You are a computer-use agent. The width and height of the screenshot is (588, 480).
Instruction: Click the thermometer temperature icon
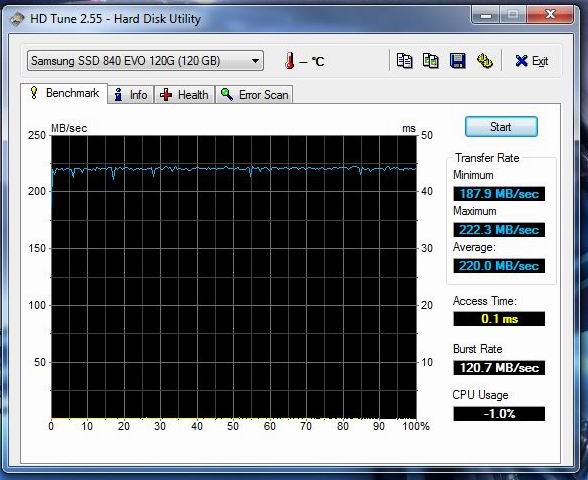[289, 61]
